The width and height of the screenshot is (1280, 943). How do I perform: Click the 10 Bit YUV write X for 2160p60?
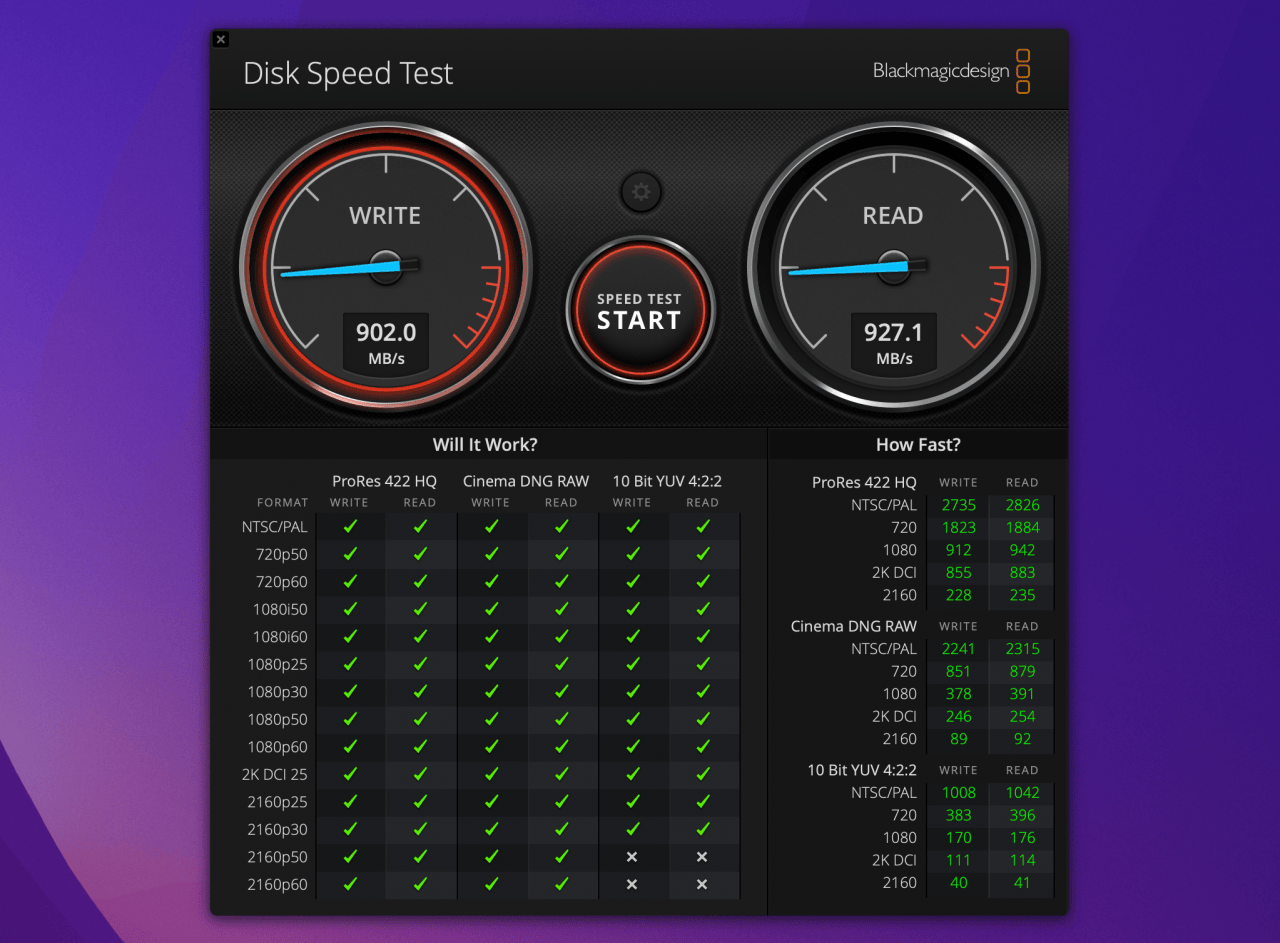coord(632,884)
